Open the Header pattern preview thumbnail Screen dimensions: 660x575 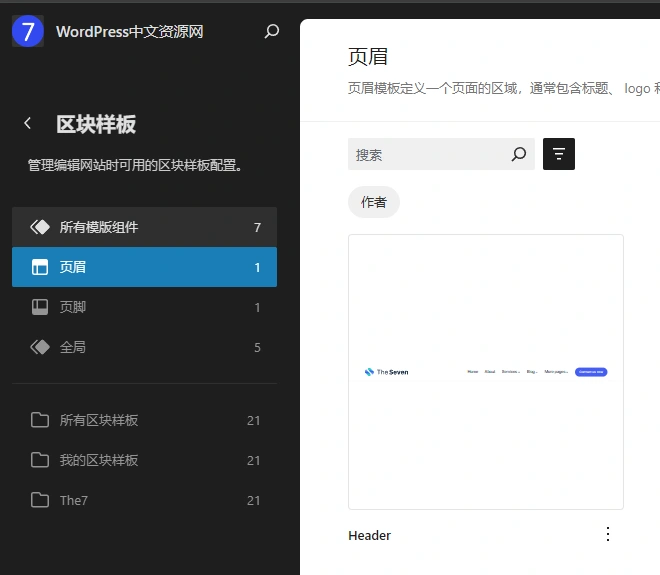(x=486, y=372)
